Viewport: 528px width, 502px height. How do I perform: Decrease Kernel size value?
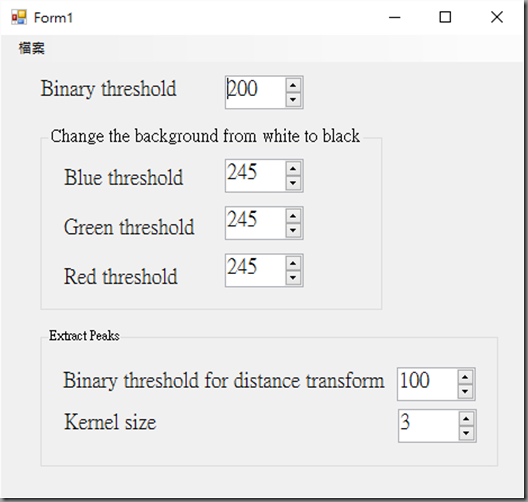click(x=466, y=433)
